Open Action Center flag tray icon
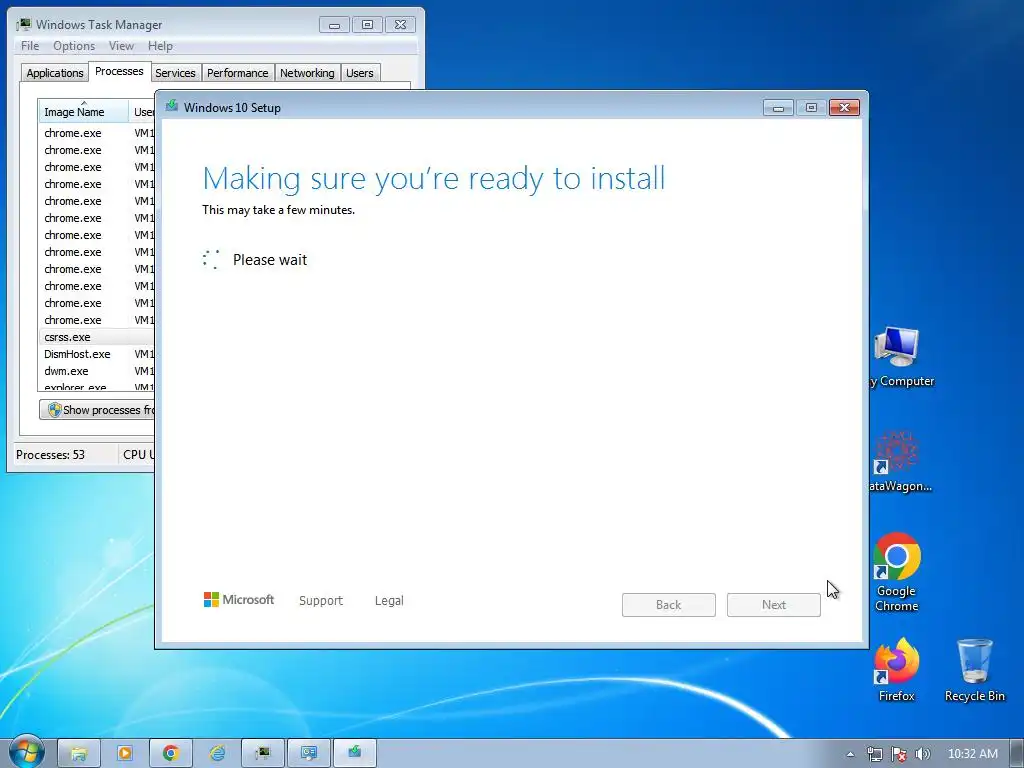The image size is (1024, 768). coord(899,754)
